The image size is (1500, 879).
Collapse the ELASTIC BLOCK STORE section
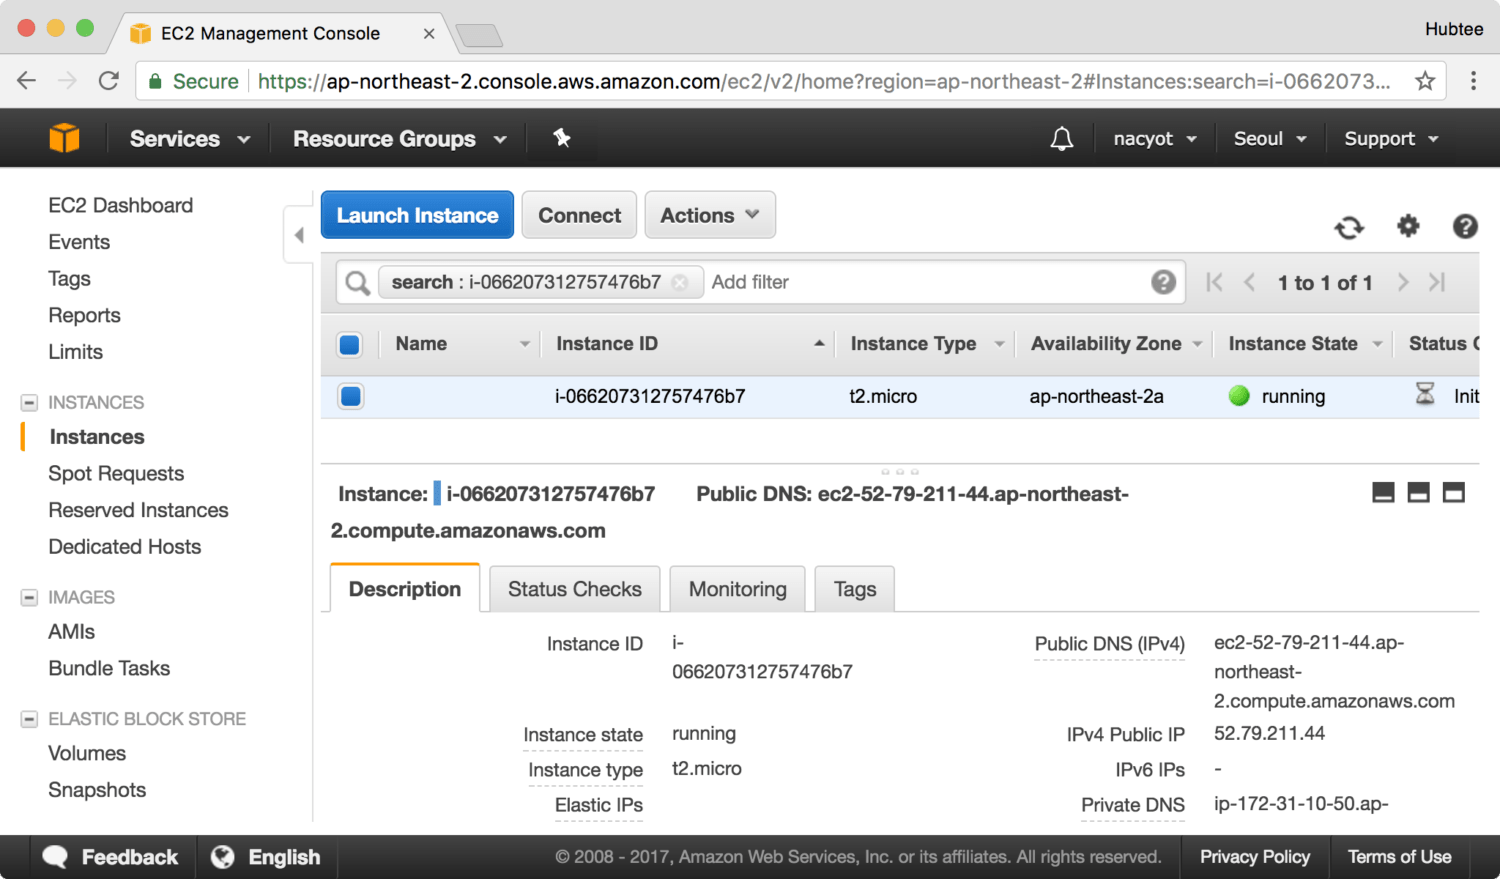pyautogui.click(x=29, y=719)
